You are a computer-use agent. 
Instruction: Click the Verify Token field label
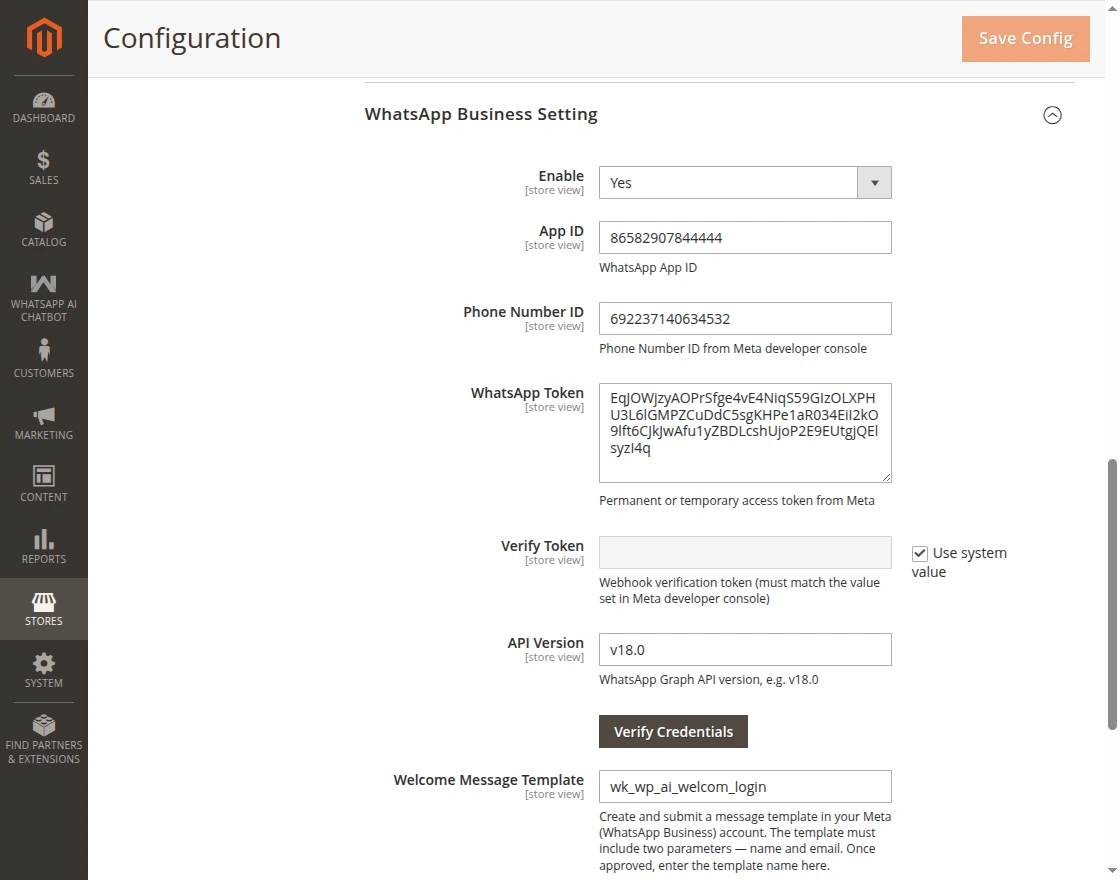pos(542,546)
